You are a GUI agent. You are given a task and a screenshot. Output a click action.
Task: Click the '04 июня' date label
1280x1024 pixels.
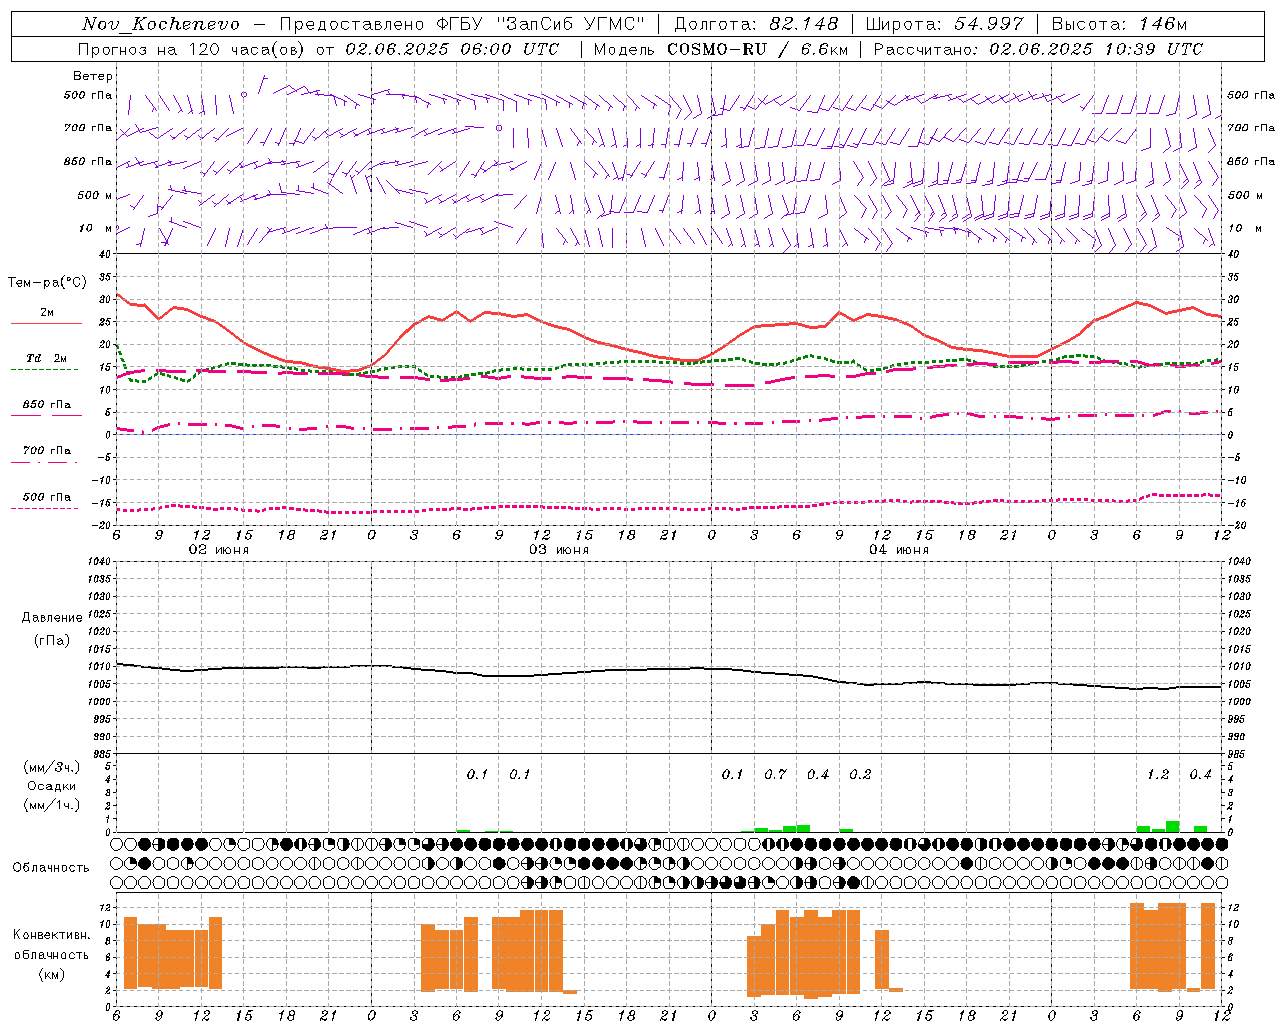899,550
